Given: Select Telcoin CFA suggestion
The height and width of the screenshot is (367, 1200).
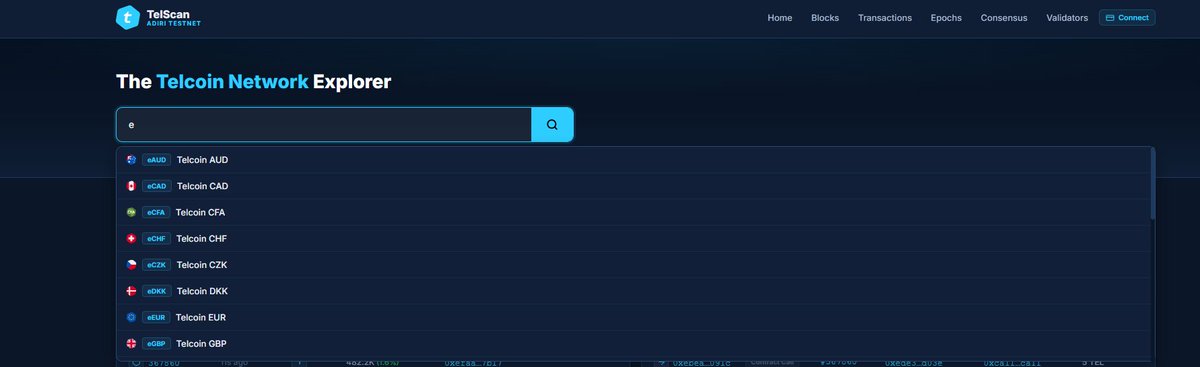Looking at the screenshot, I should click(x=634, y=212).
